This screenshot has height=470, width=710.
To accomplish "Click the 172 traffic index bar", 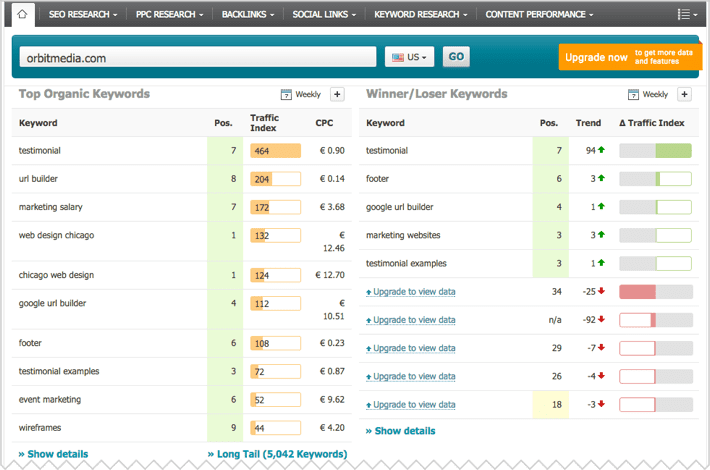I will 275,207.
